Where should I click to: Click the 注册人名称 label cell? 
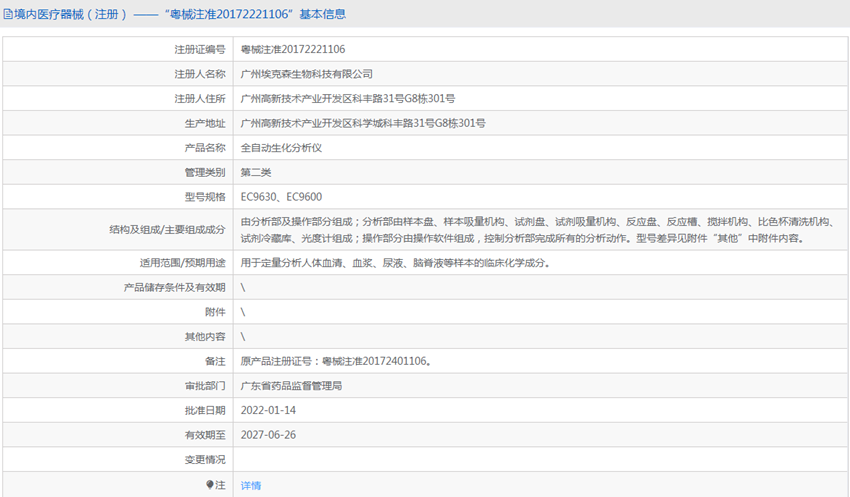coord(118,74)
